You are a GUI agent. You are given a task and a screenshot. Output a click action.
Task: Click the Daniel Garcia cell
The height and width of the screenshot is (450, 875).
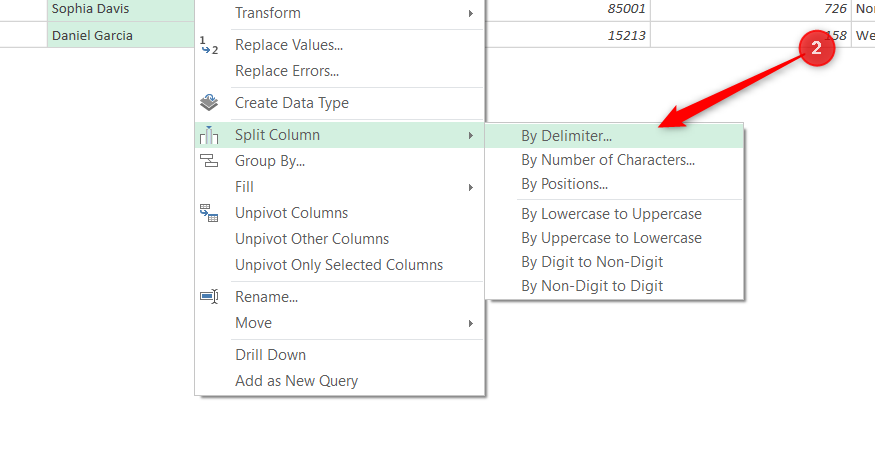pyautogui.click(x=121, y=35)
